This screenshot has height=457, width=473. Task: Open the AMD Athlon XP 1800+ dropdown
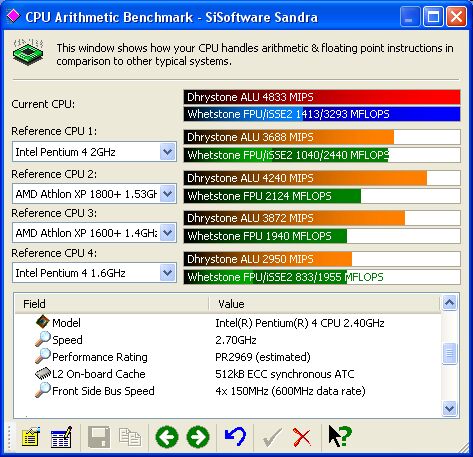pos(168,194)
